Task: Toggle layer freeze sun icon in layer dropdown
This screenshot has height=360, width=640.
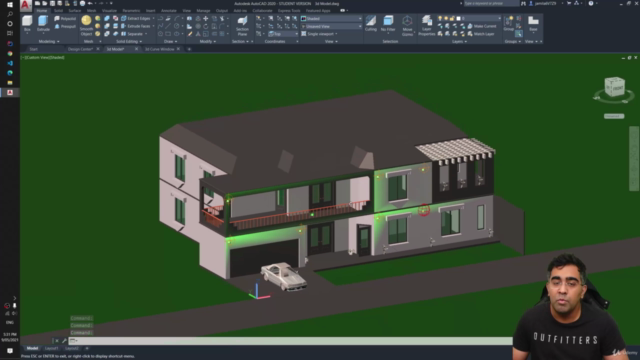Action: point(446,18)
